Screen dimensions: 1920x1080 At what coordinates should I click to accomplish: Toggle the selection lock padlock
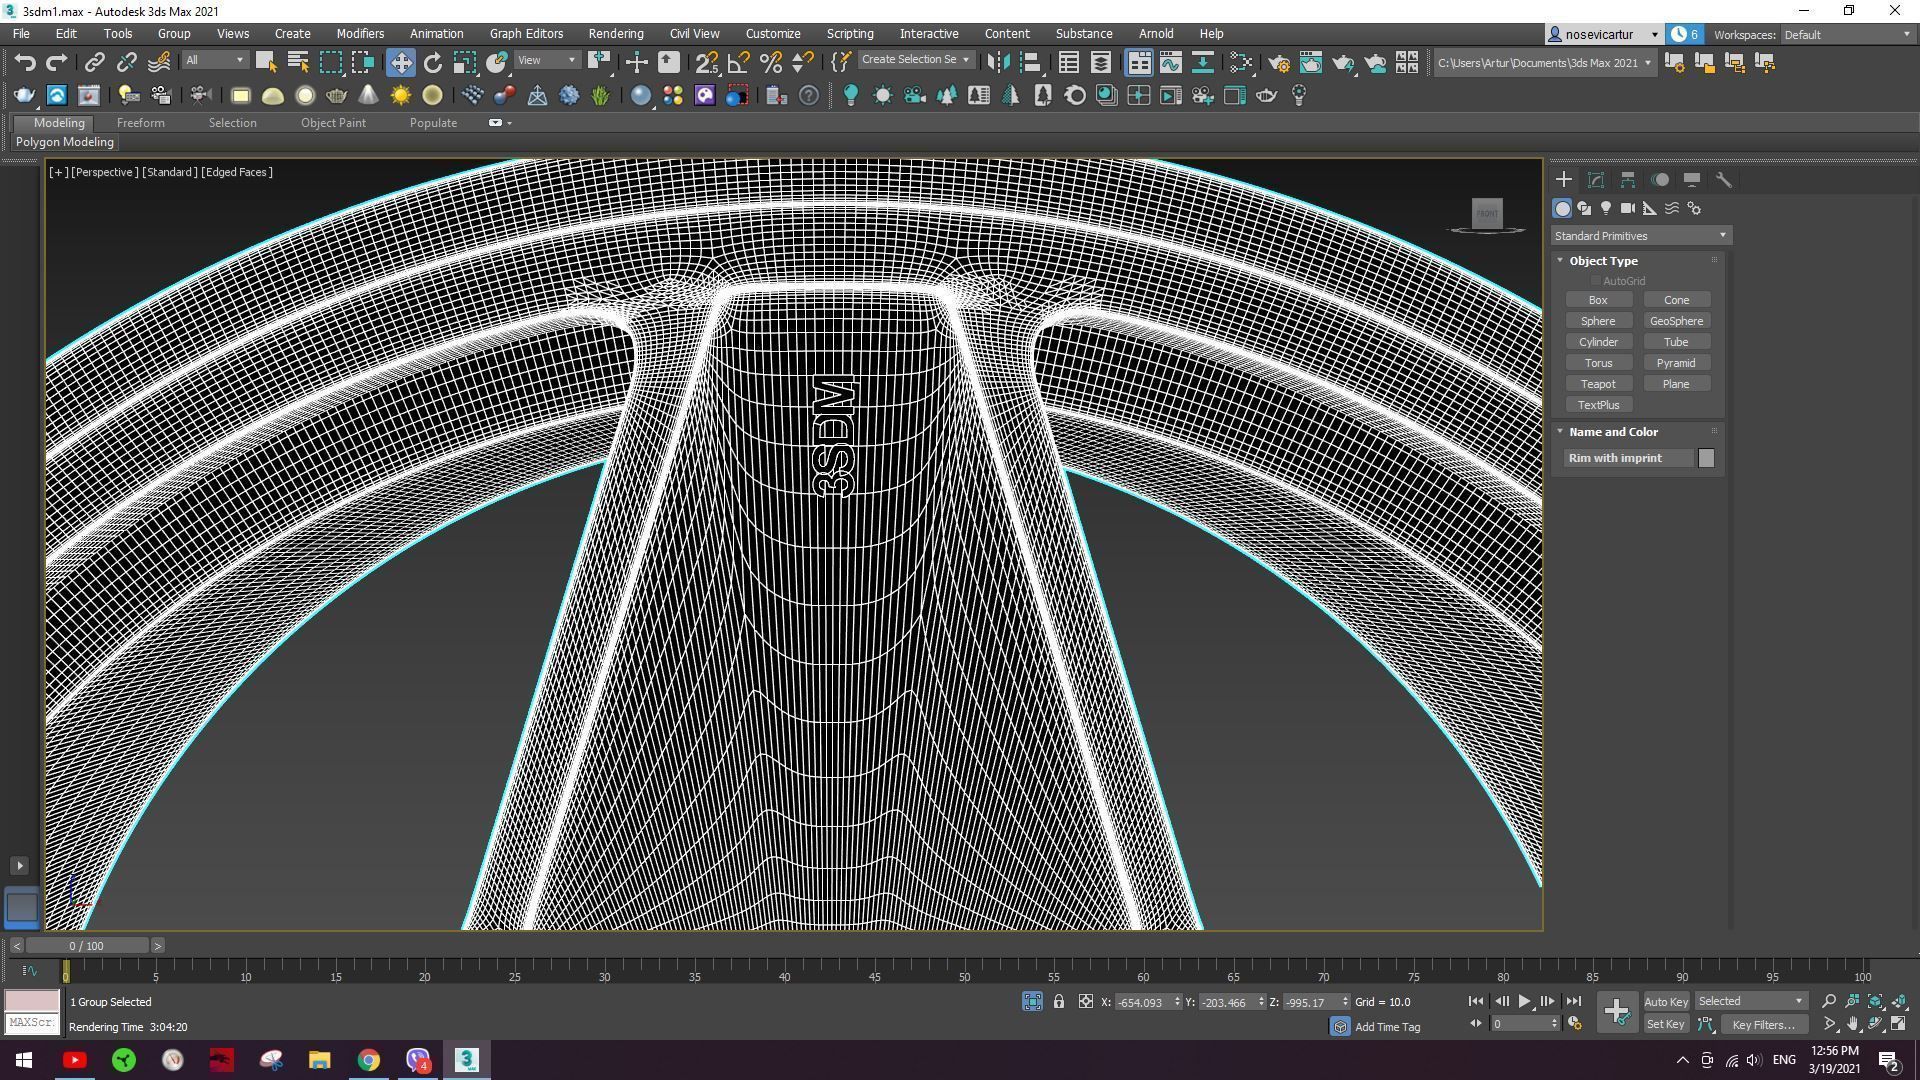click(1058, 1001)
